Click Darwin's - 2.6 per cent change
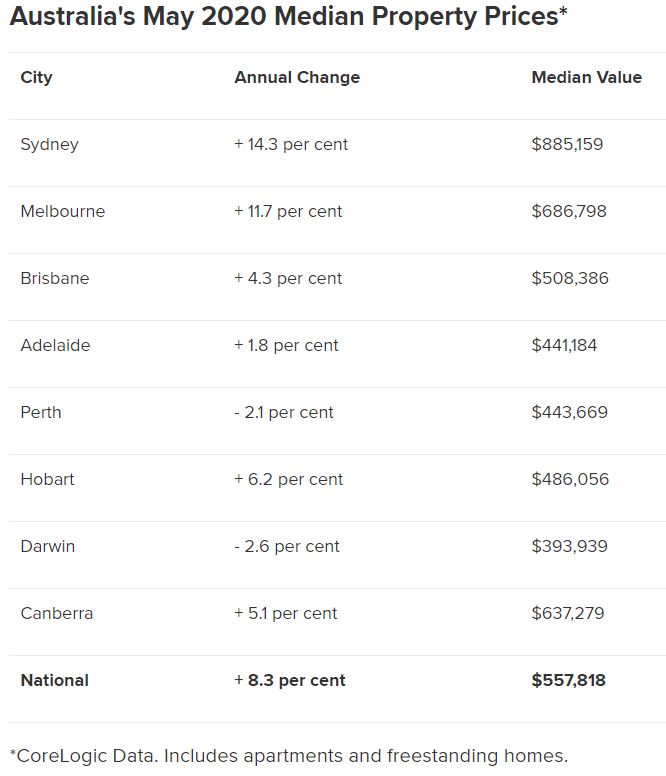This screenshot has width=666, height=776. click(286, 547)
